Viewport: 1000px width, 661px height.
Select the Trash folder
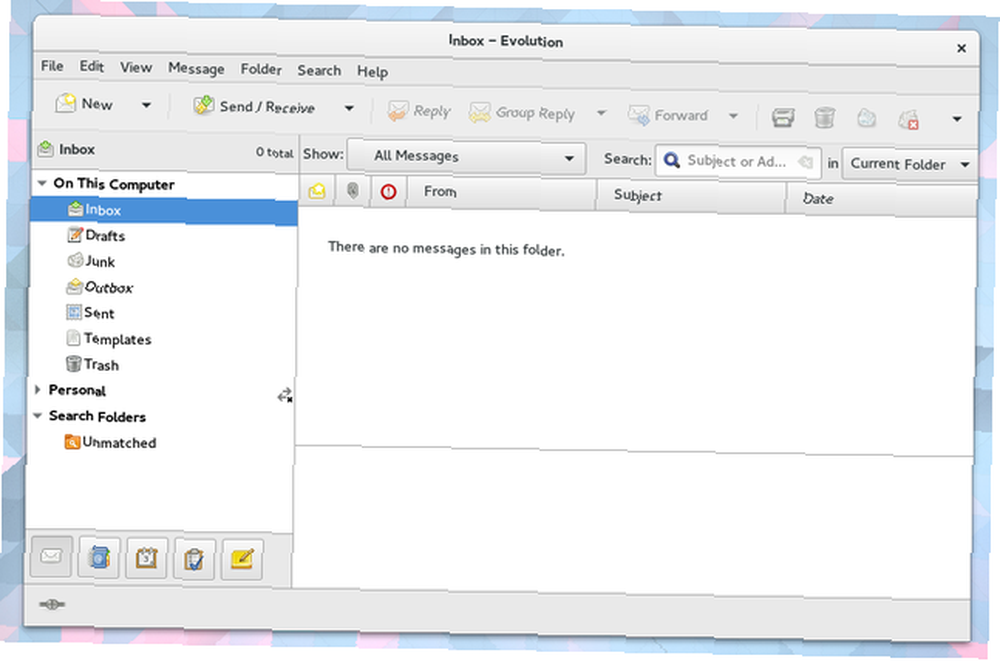[x=92, y=364]
